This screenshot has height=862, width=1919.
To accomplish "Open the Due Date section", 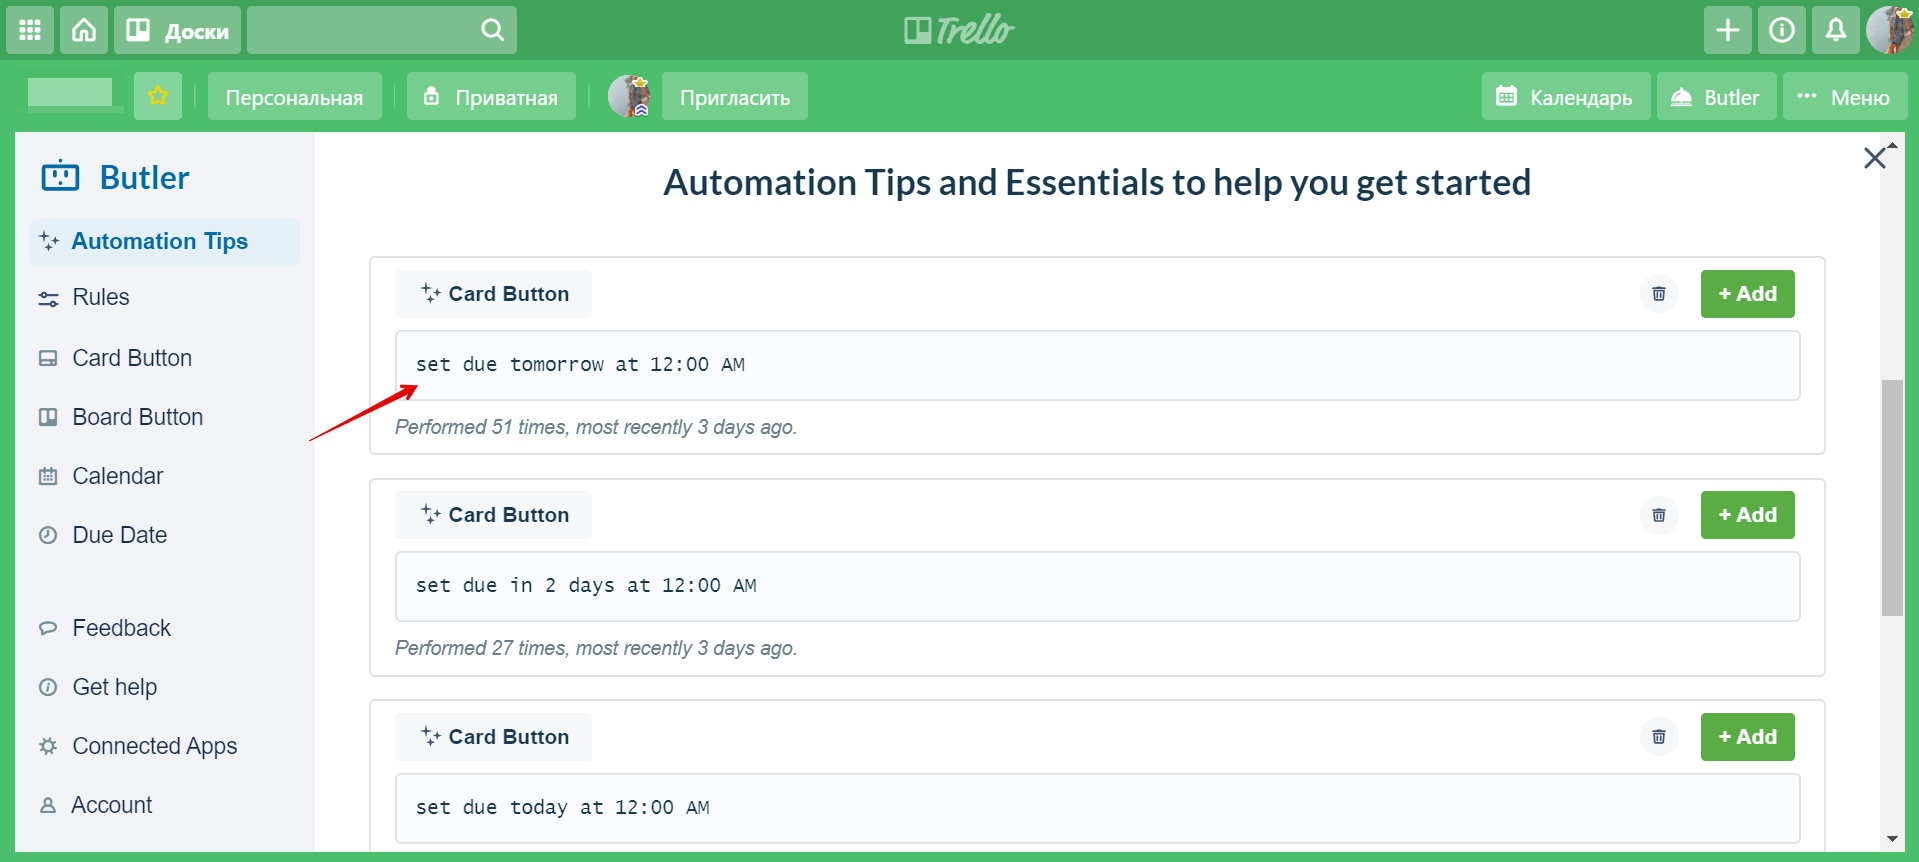I will [120, 535].
